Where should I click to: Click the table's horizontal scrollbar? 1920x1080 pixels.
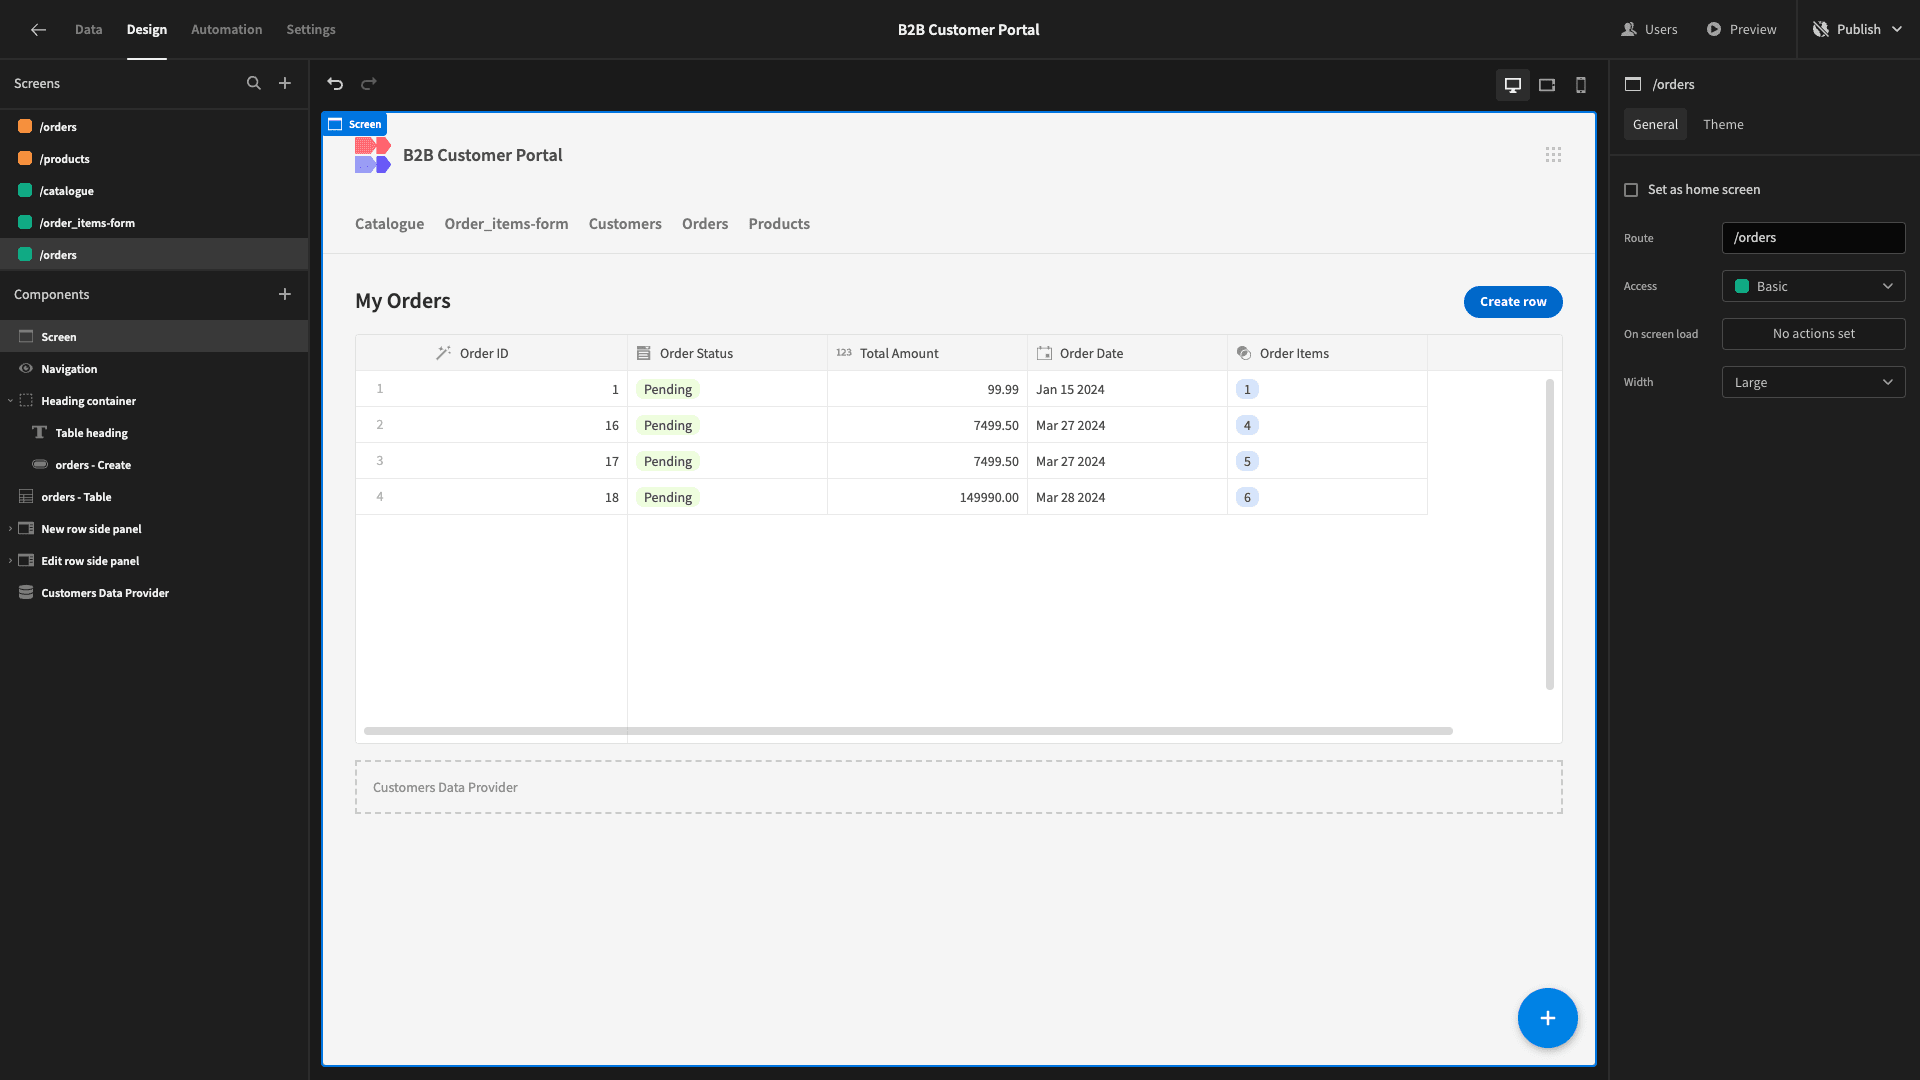pyautogui.click(x=908, y=731)
